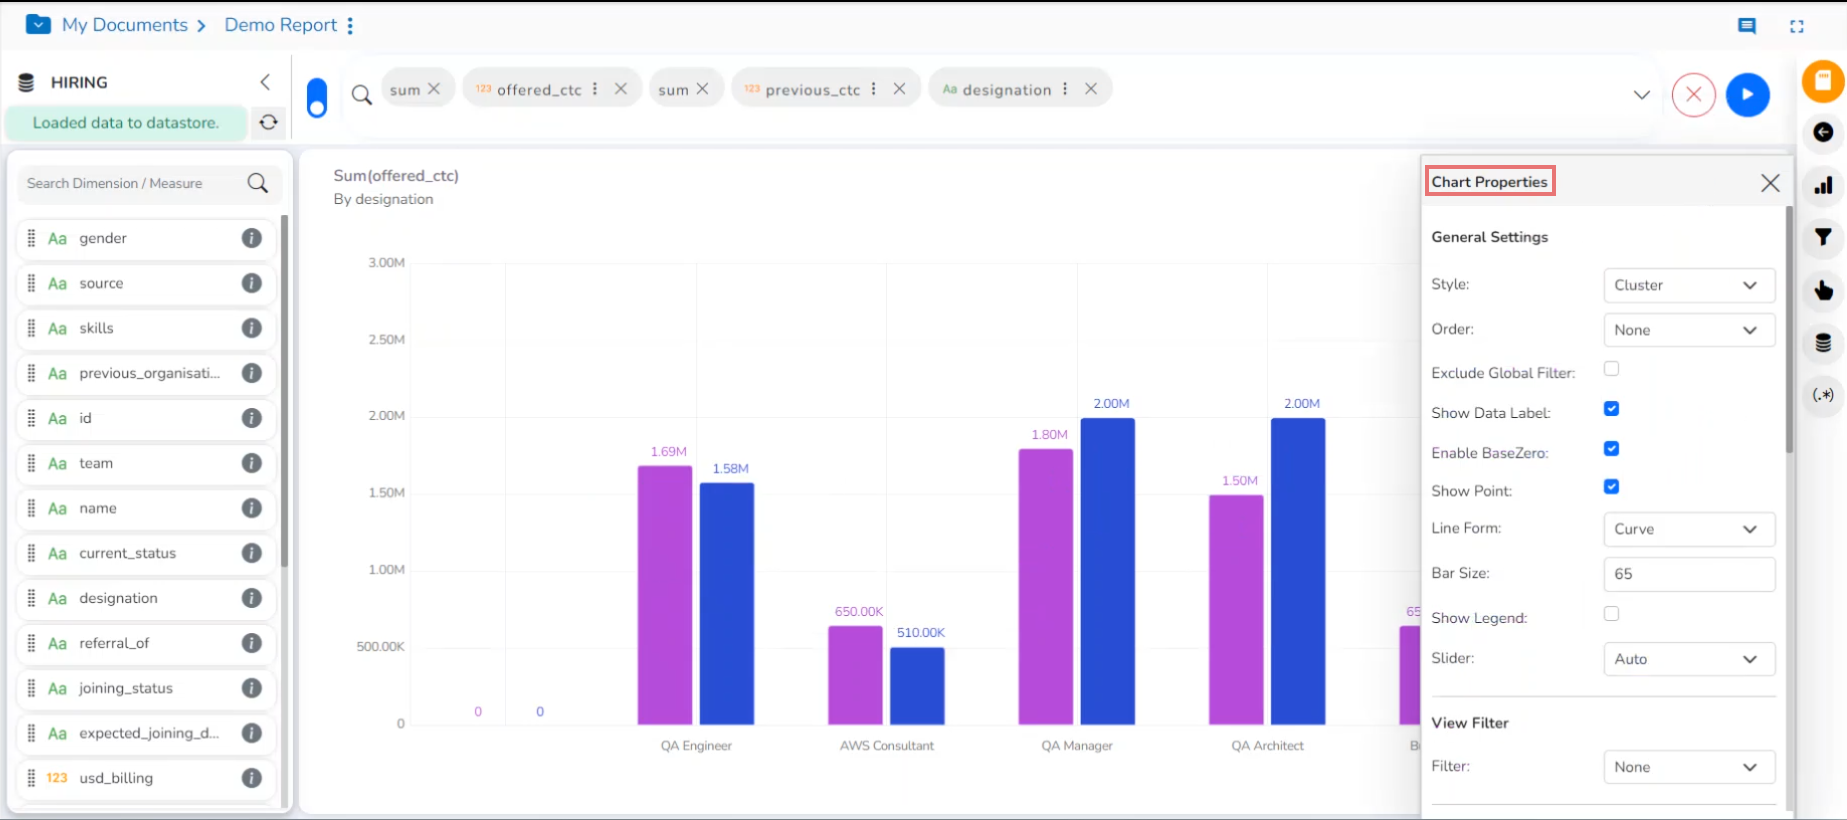Open the dropdown arrow beside My Documents

click(x=38, y=25)
